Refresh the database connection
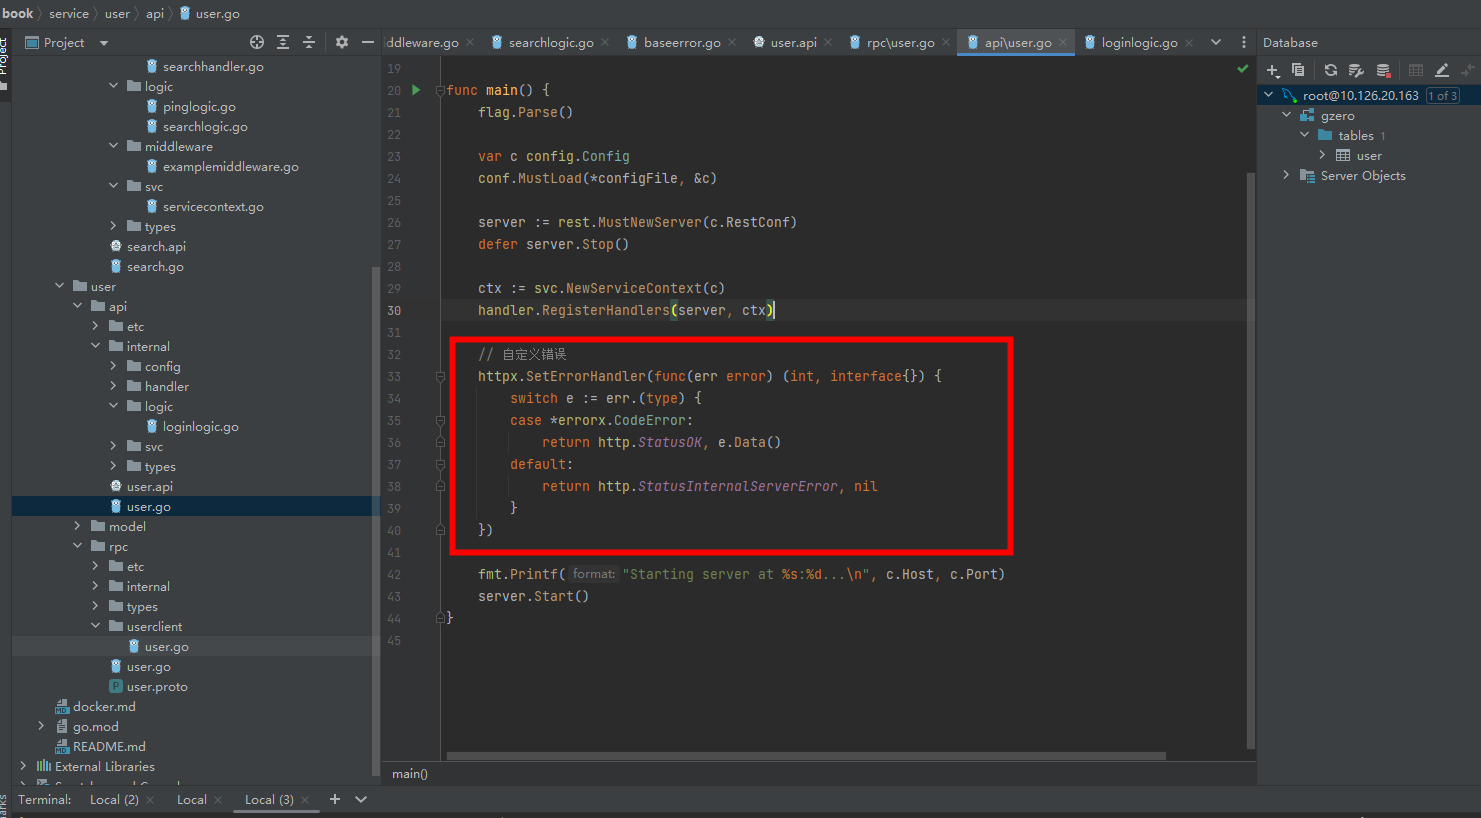1481x818 pixels. (x=1331, y=70)
